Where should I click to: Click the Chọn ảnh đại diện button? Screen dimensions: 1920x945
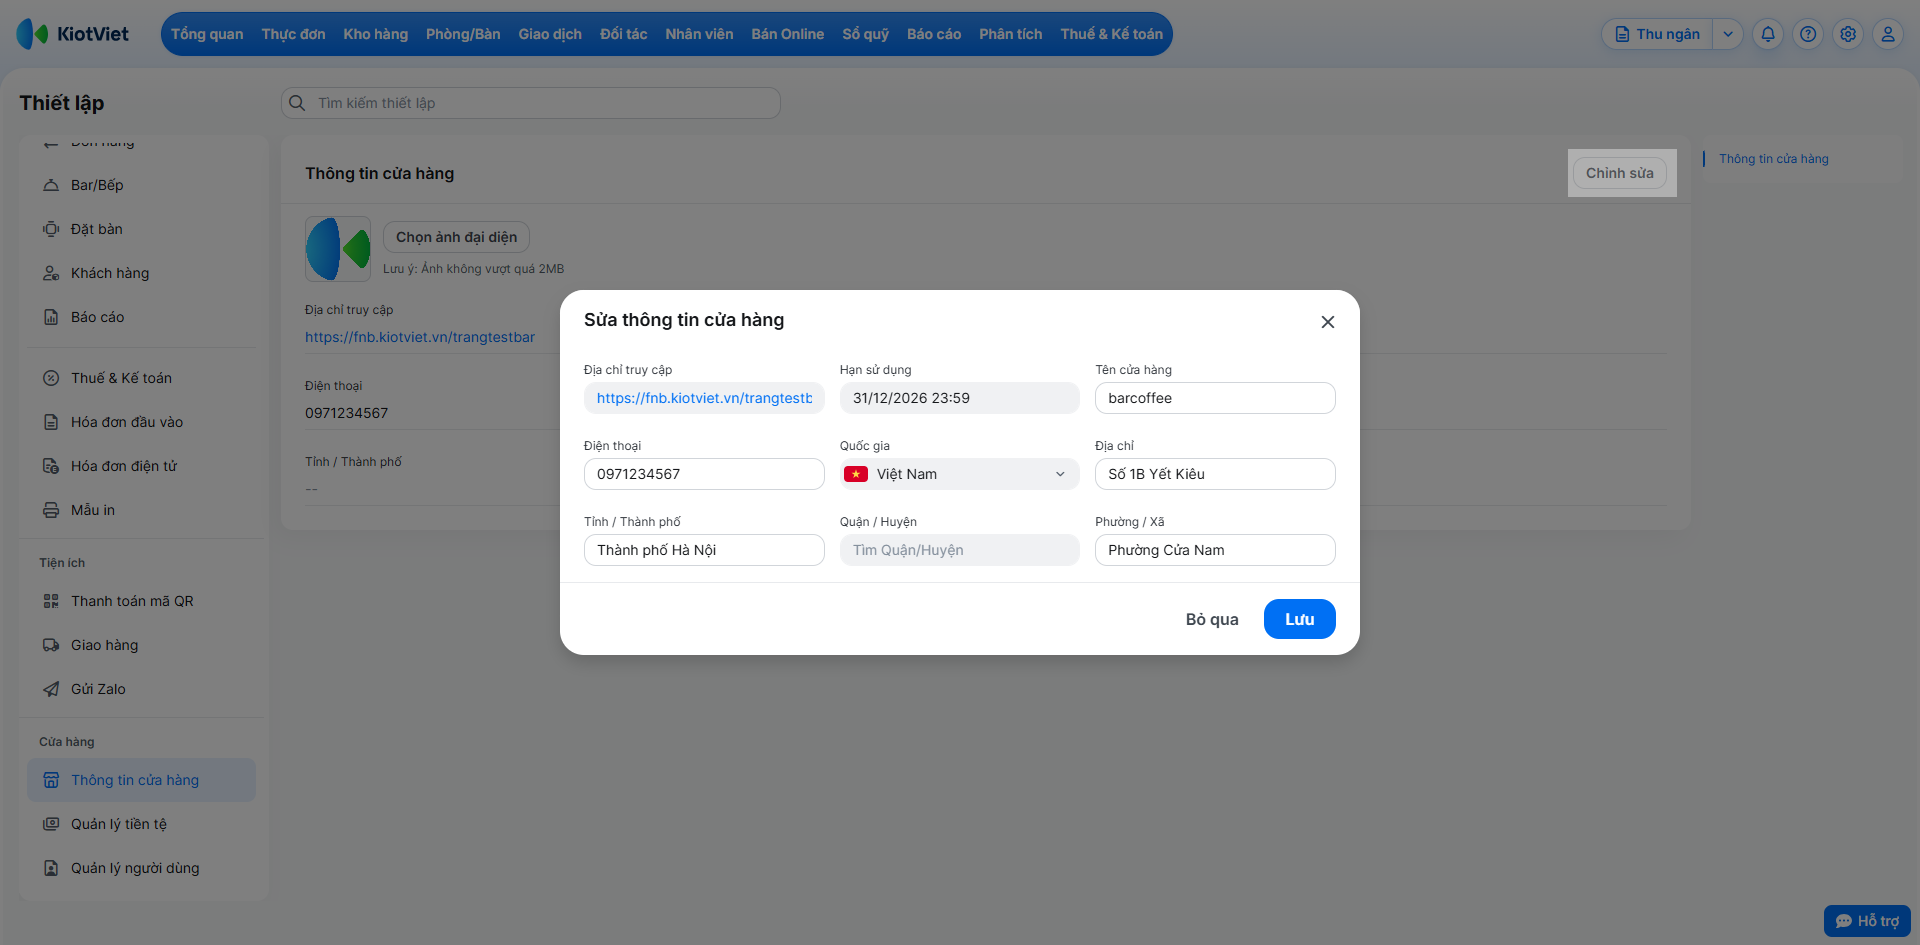tap(457, 237)
